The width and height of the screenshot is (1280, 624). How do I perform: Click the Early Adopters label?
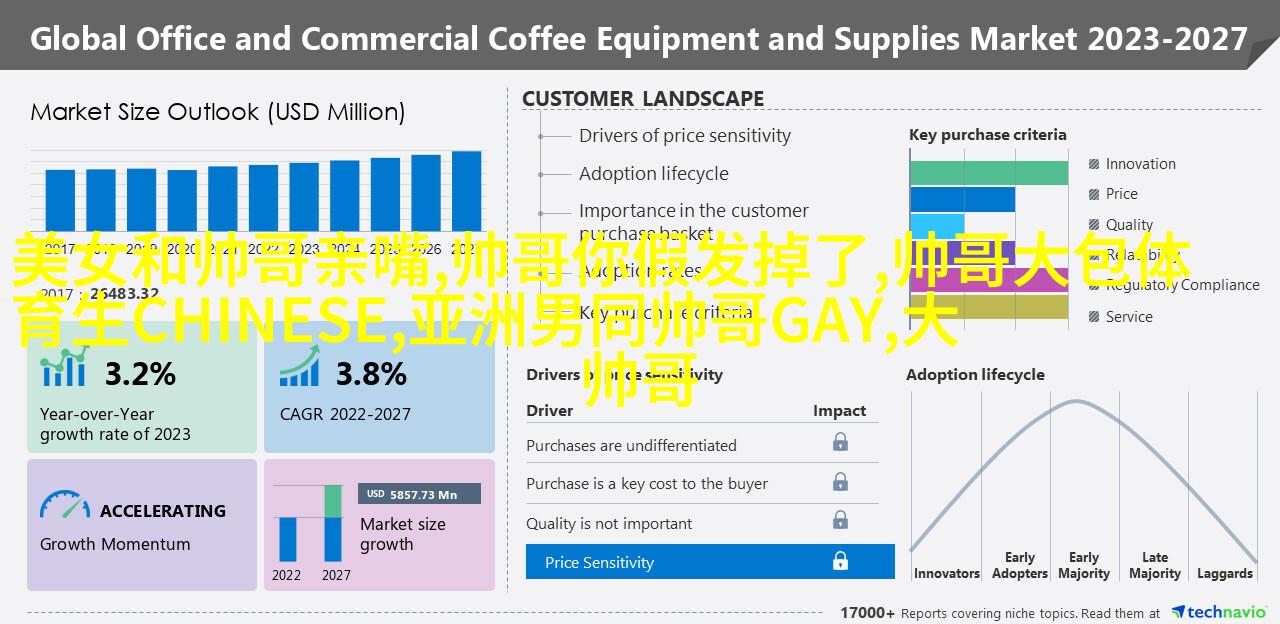[1020, 566]
